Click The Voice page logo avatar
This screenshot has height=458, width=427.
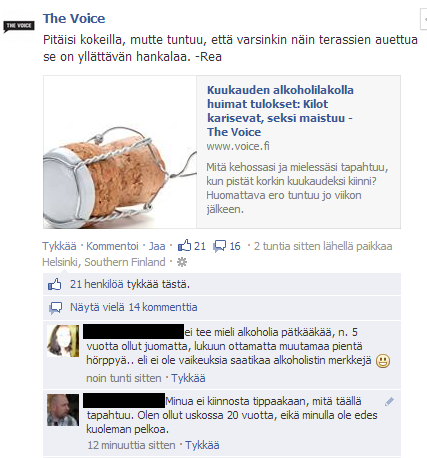click(19, 27)
